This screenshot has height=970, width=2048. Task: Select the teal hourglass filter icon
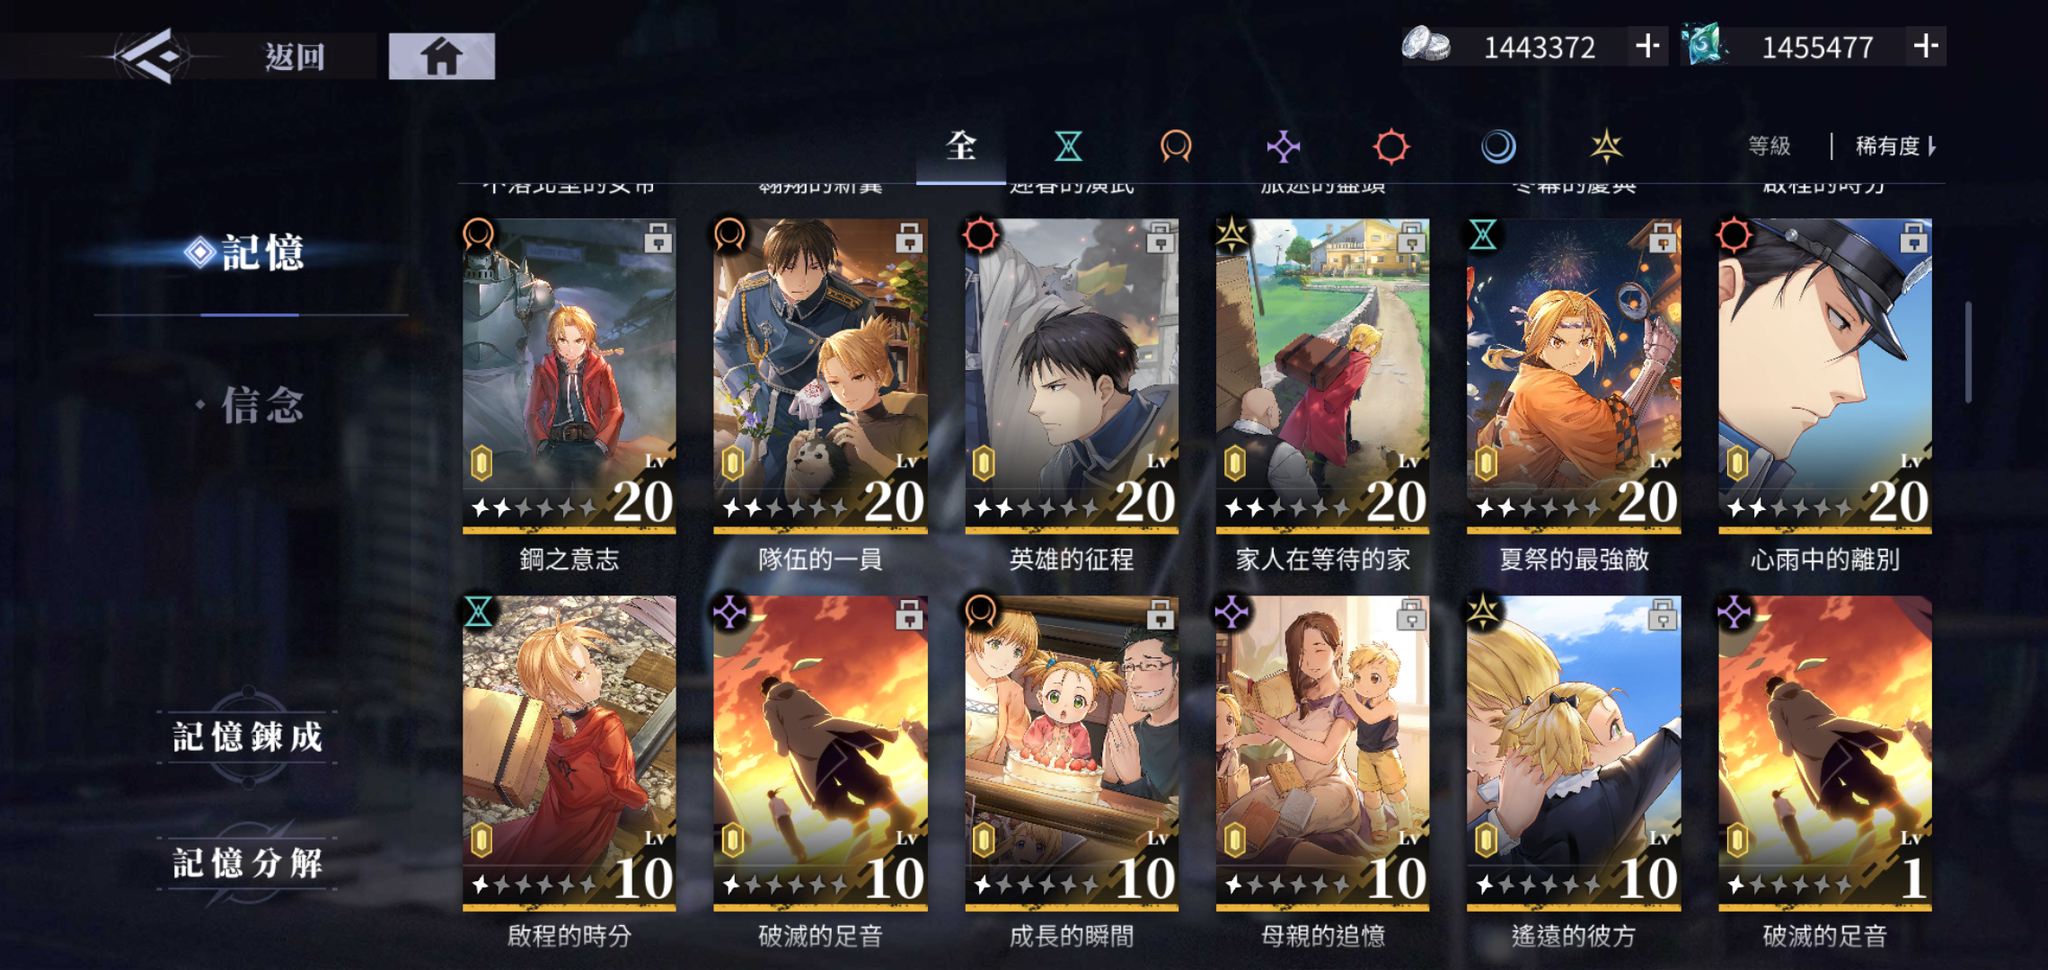point(1068,147)
